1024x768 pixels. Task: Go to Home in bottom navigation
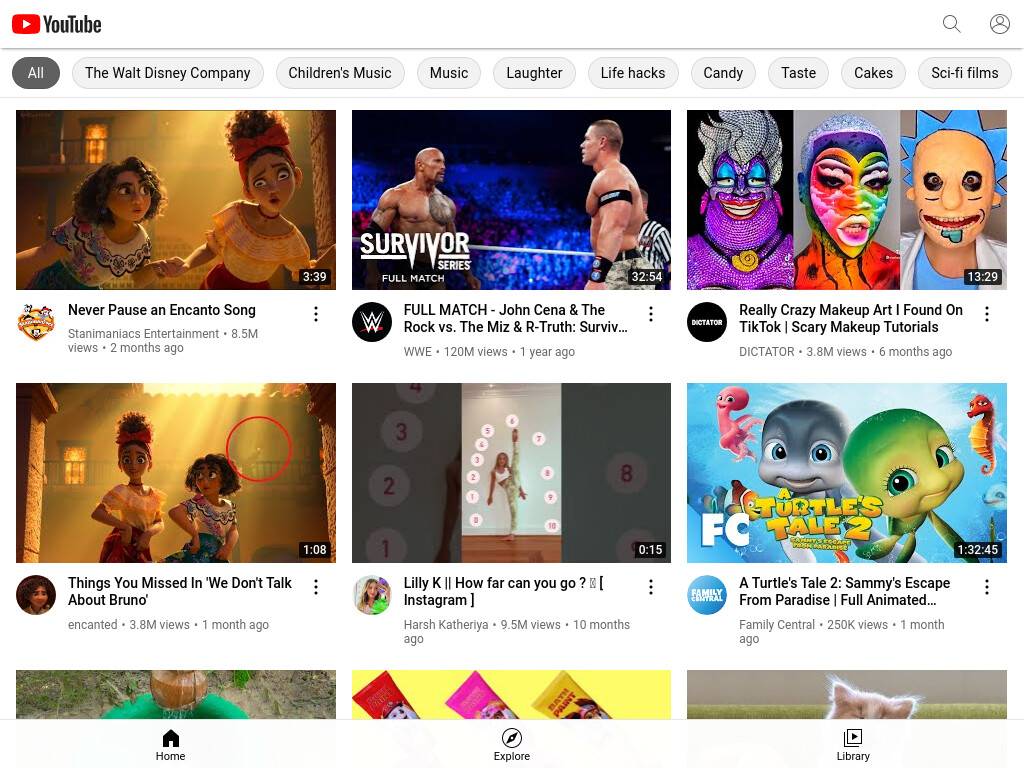(170, 745)
